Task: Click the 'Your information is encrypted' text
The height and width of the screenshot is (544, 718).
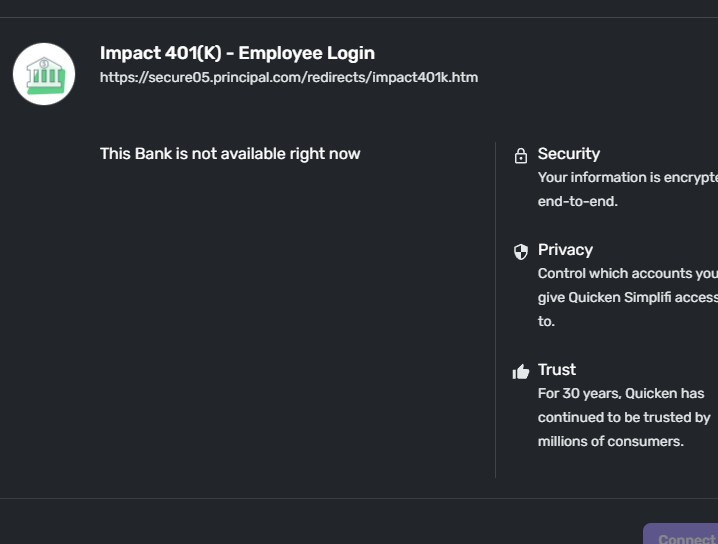Action: [627, 178]
